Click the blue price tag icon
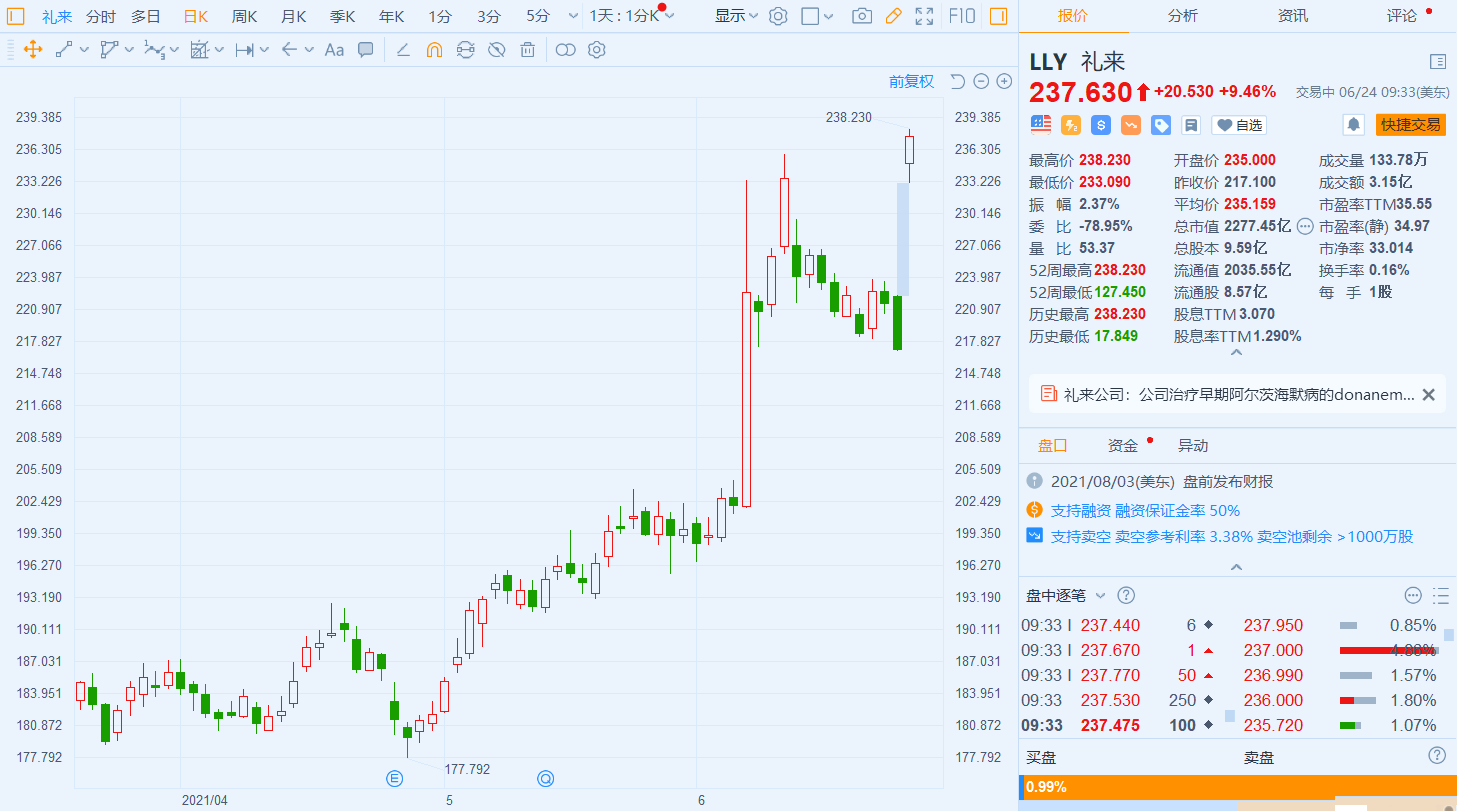The height and width of the screenshot is (811, 1457). point(1161,124)
